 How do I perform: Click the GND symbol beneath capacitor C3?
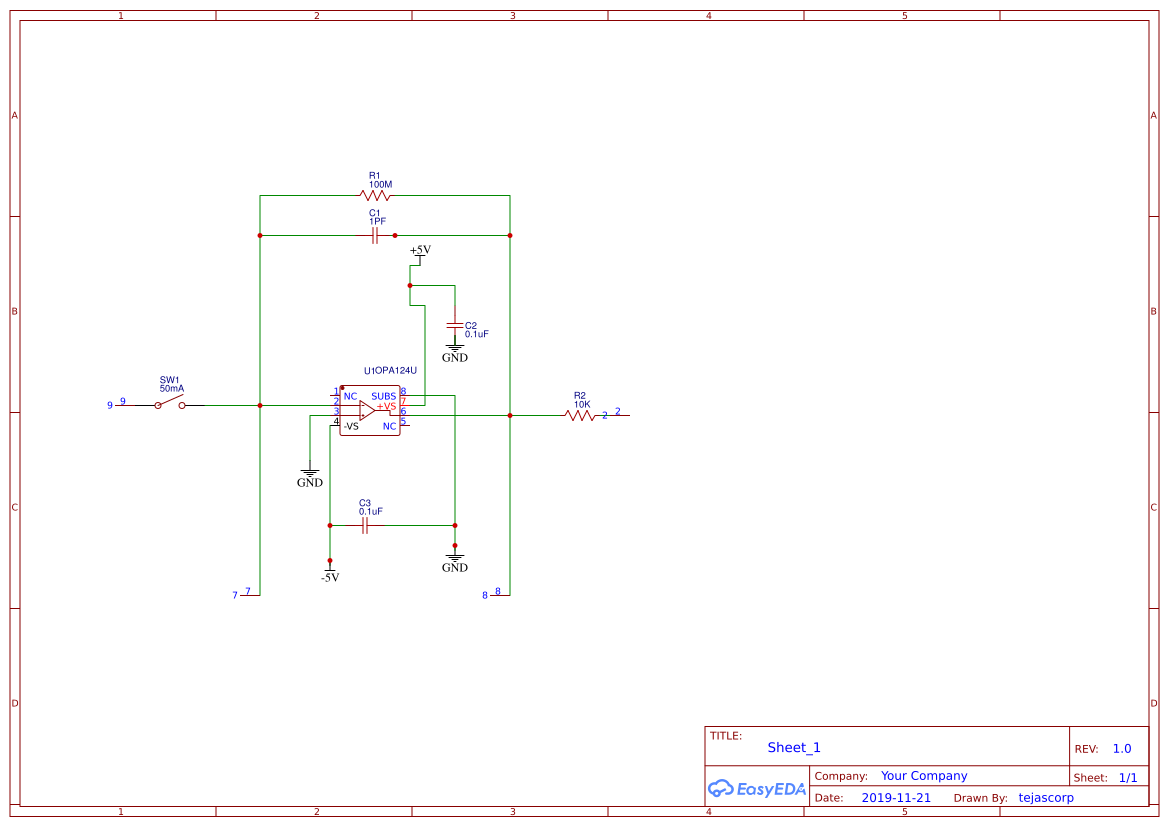click(455, 557)
